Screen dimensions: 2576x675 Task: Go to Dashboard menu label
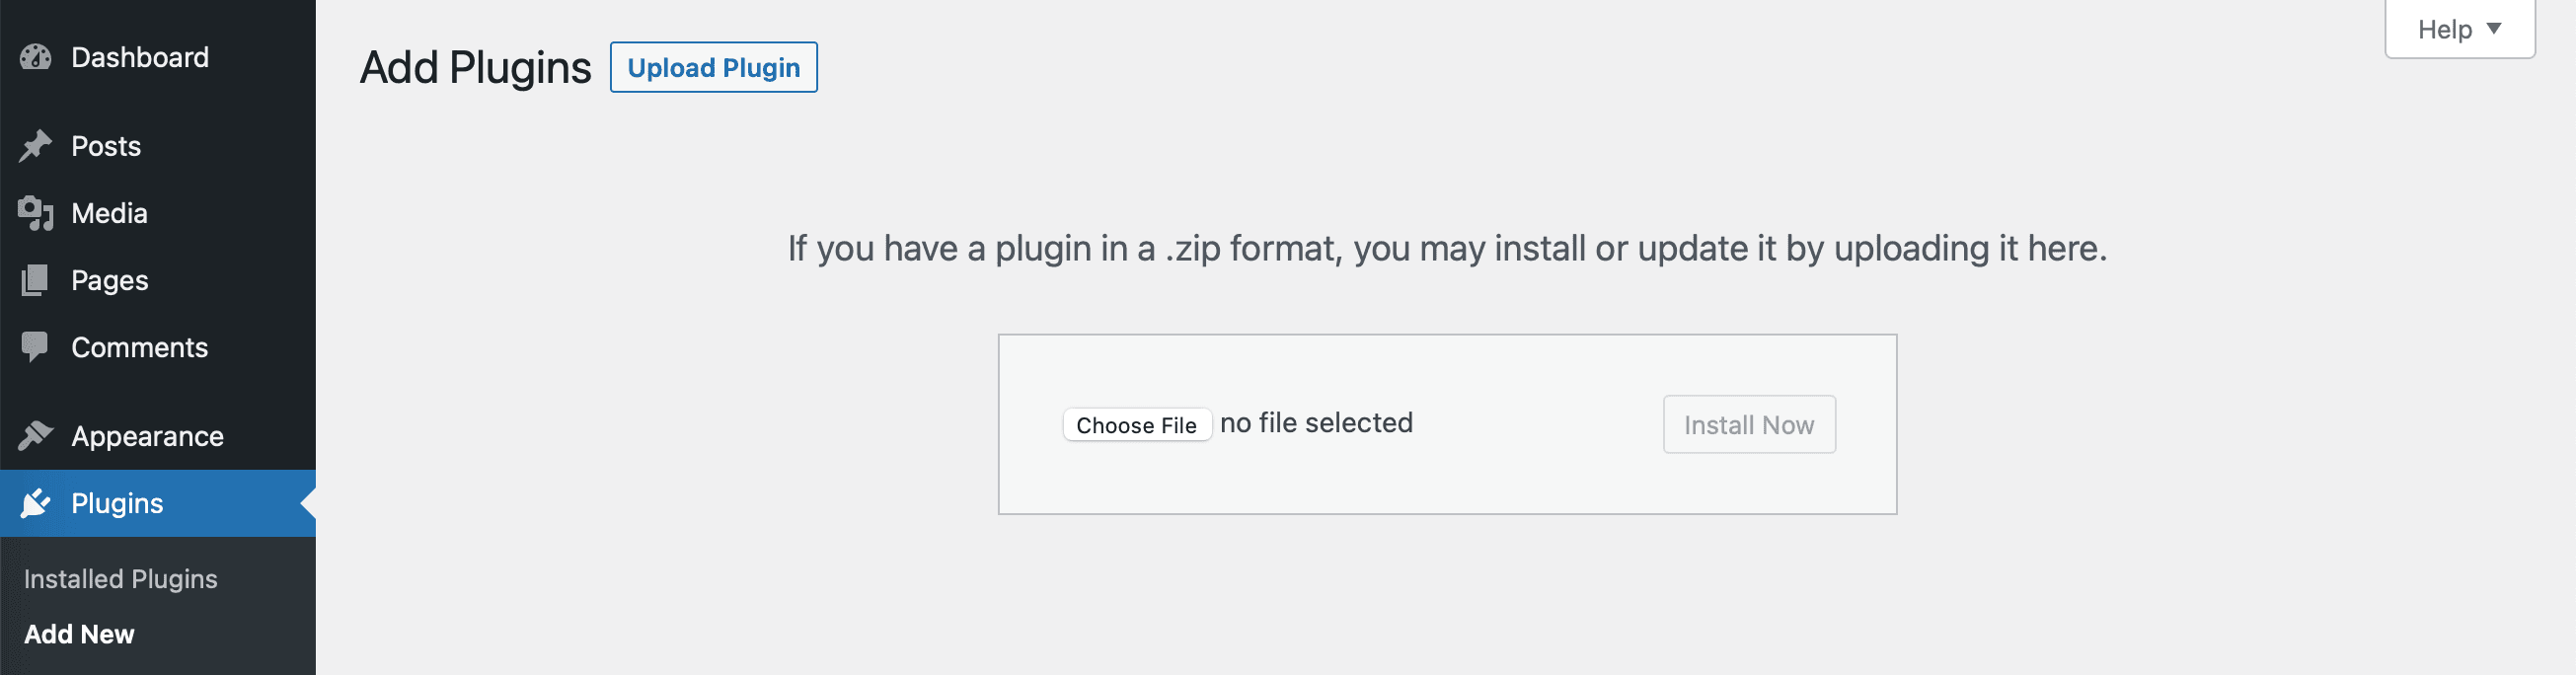click(x=140, y=57)
